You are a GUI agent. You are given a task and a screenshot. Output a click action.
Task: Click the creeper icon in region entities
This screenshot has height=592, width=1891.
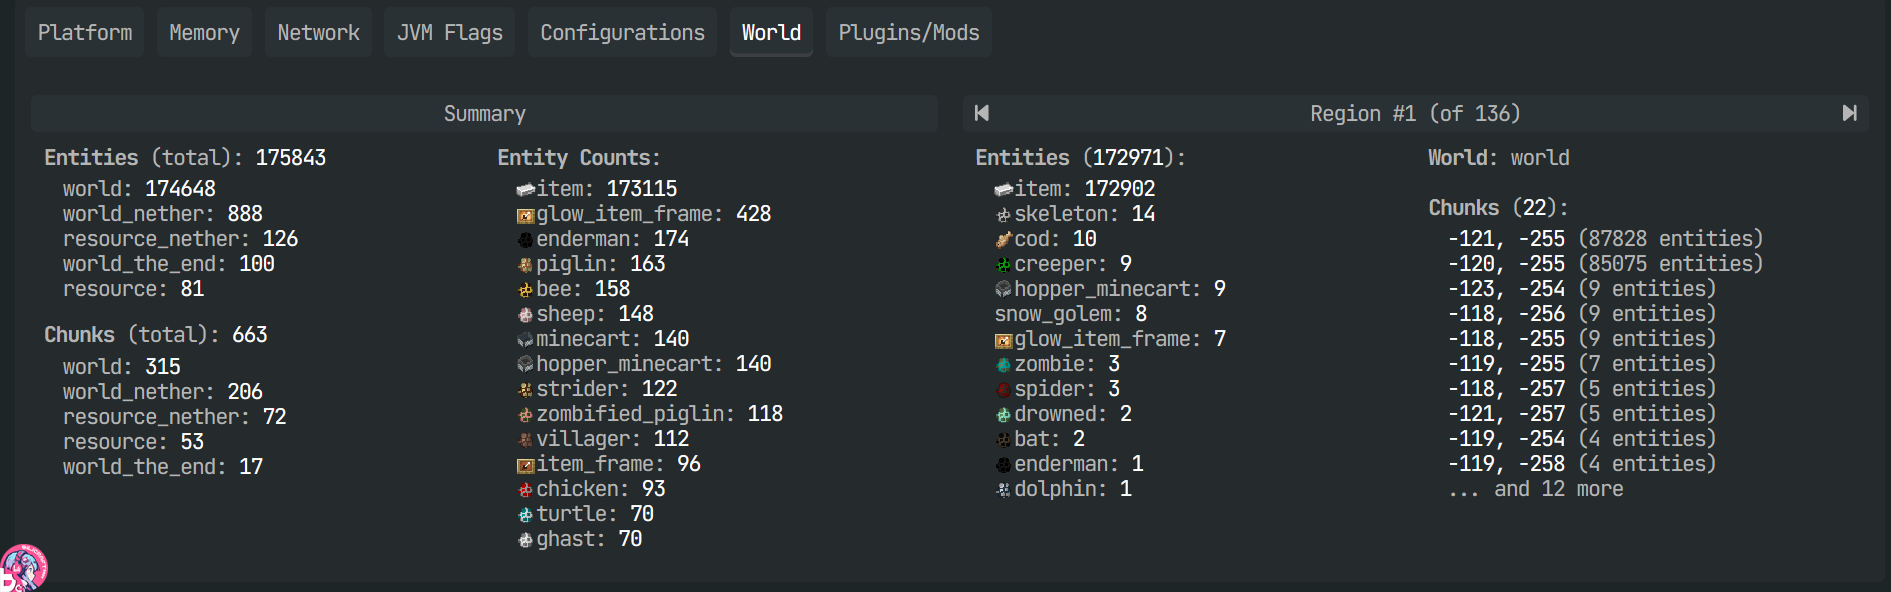pos(1003,265)
